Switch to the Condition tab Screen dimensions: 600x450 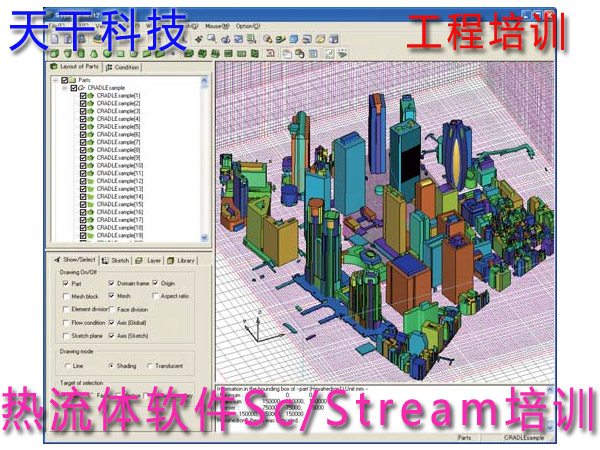pyautogui.click(x=124, y=67)
